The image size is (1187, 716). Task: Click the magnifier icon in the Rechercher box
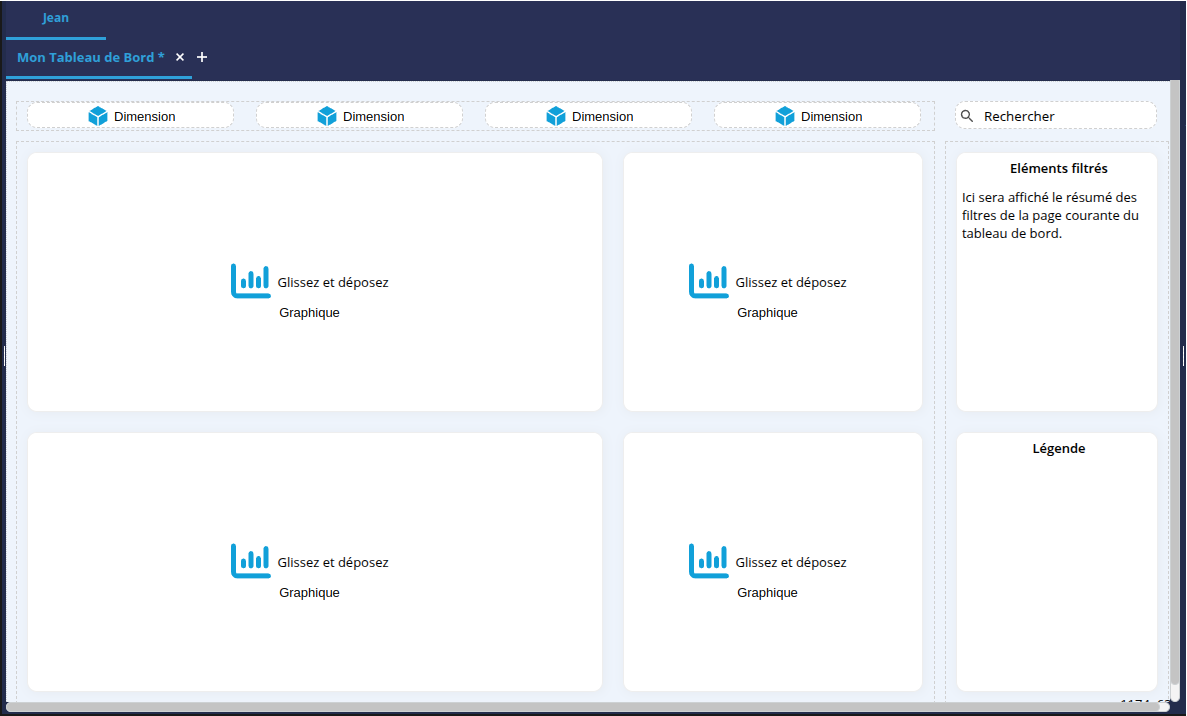(967, 116)
